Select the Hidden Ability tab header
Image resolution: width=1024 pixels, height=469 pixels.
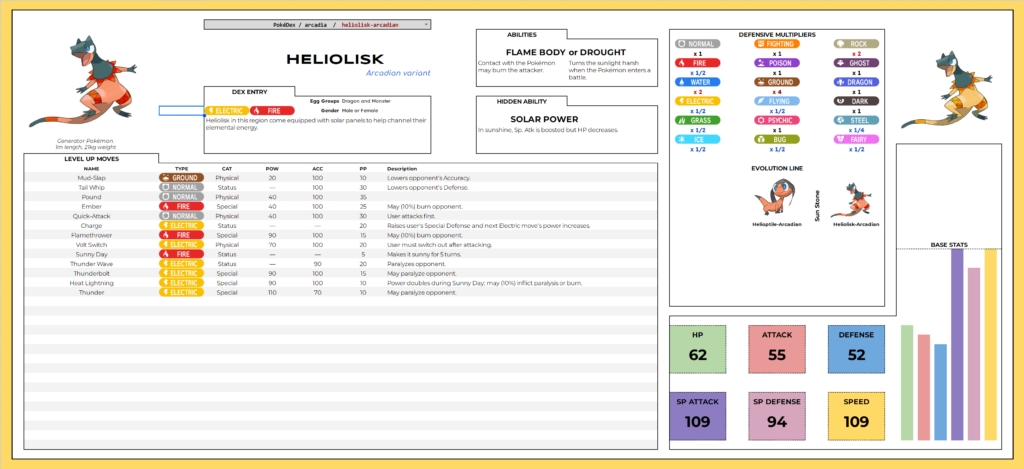click(522, 101)
